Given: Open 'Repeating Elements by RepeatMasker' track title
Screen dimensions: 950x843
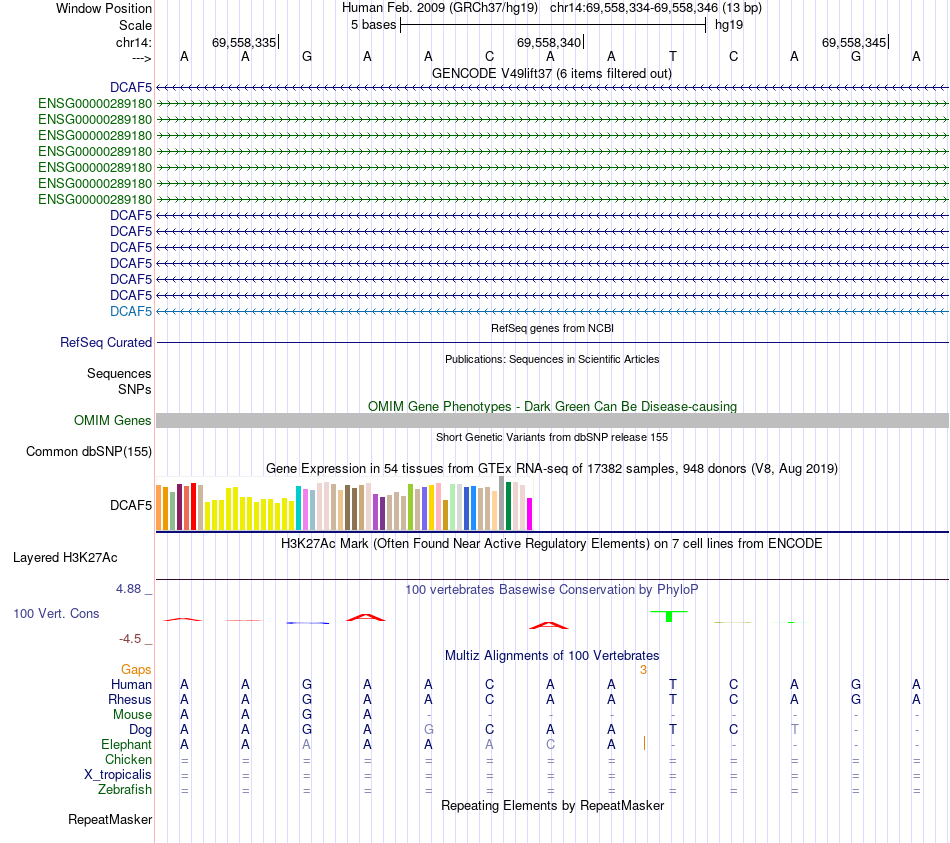Looking at the screenshot, I should [552, 805].
